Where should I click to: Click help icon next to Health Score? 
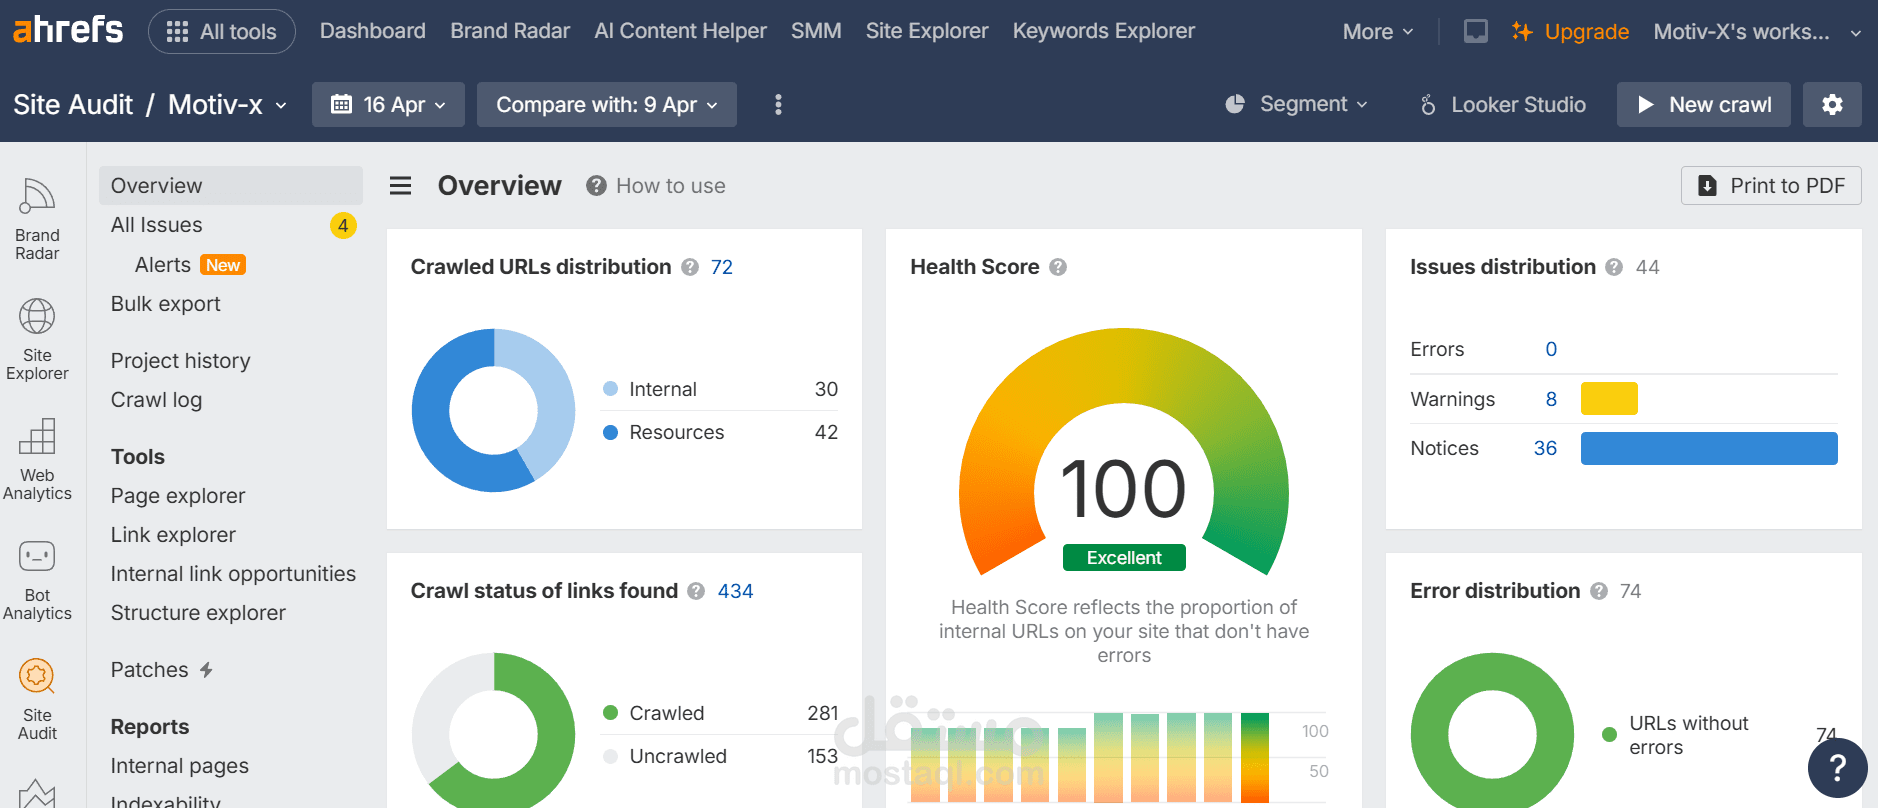(x=1058, y=267)
